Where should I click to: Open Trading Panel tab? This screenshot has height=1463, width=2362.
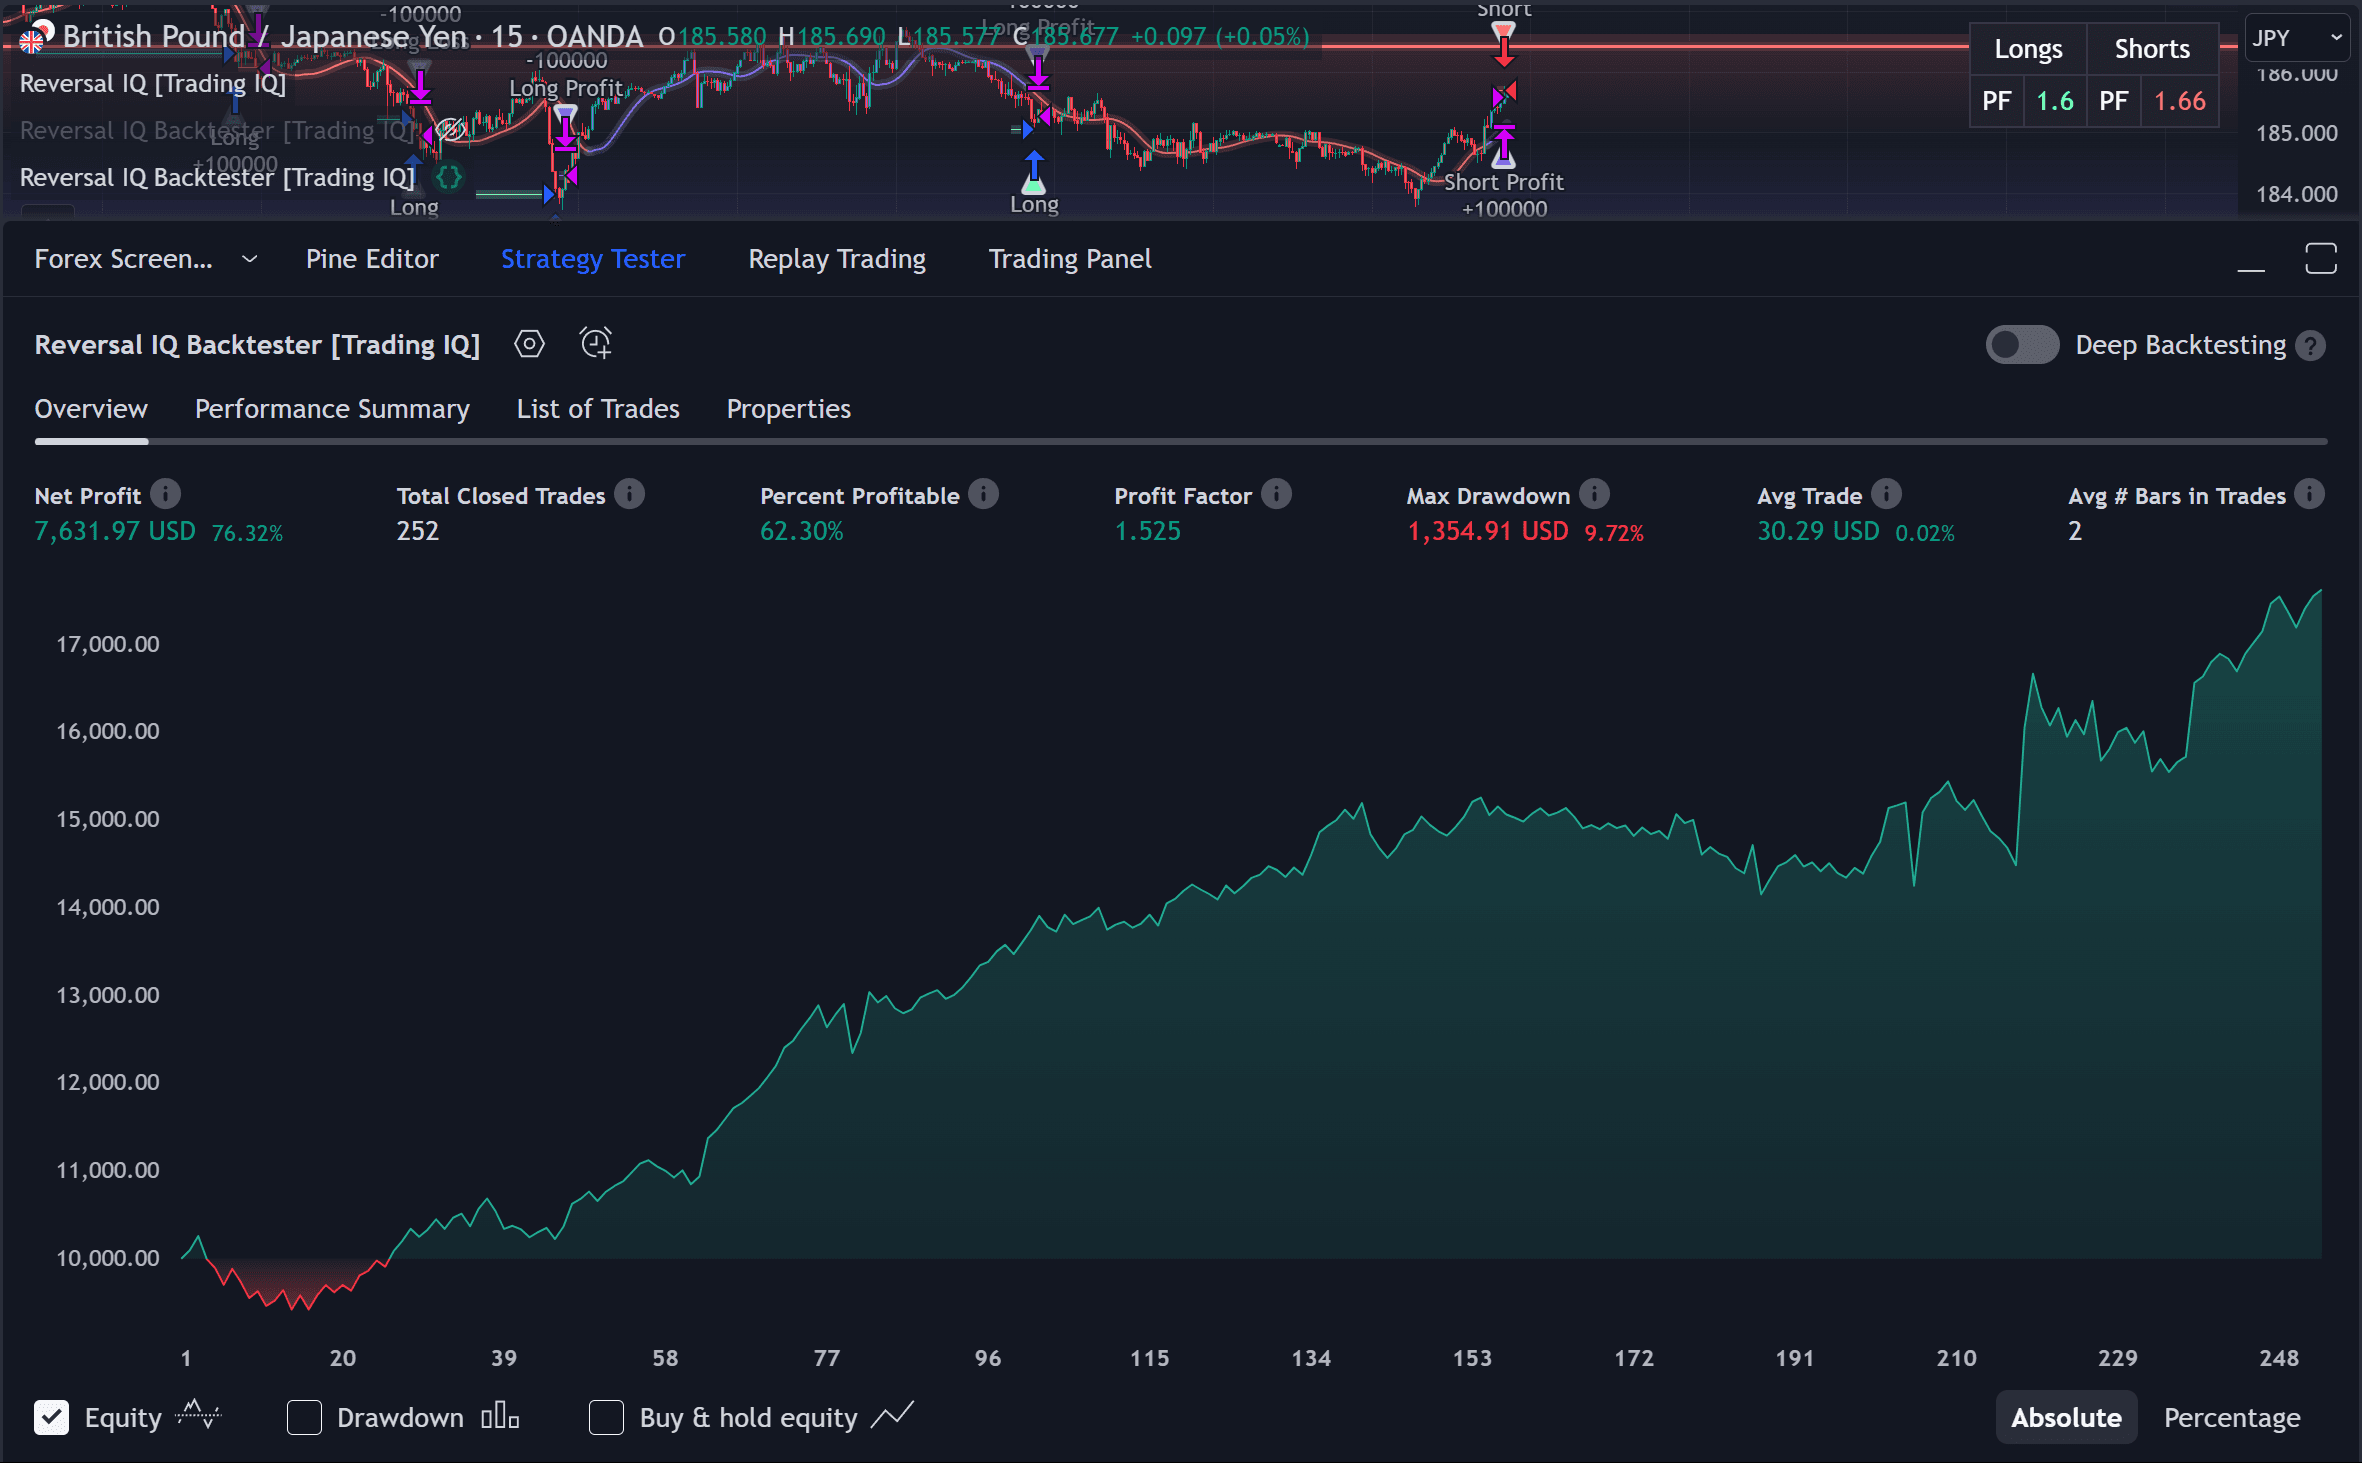click(1070, 259)
